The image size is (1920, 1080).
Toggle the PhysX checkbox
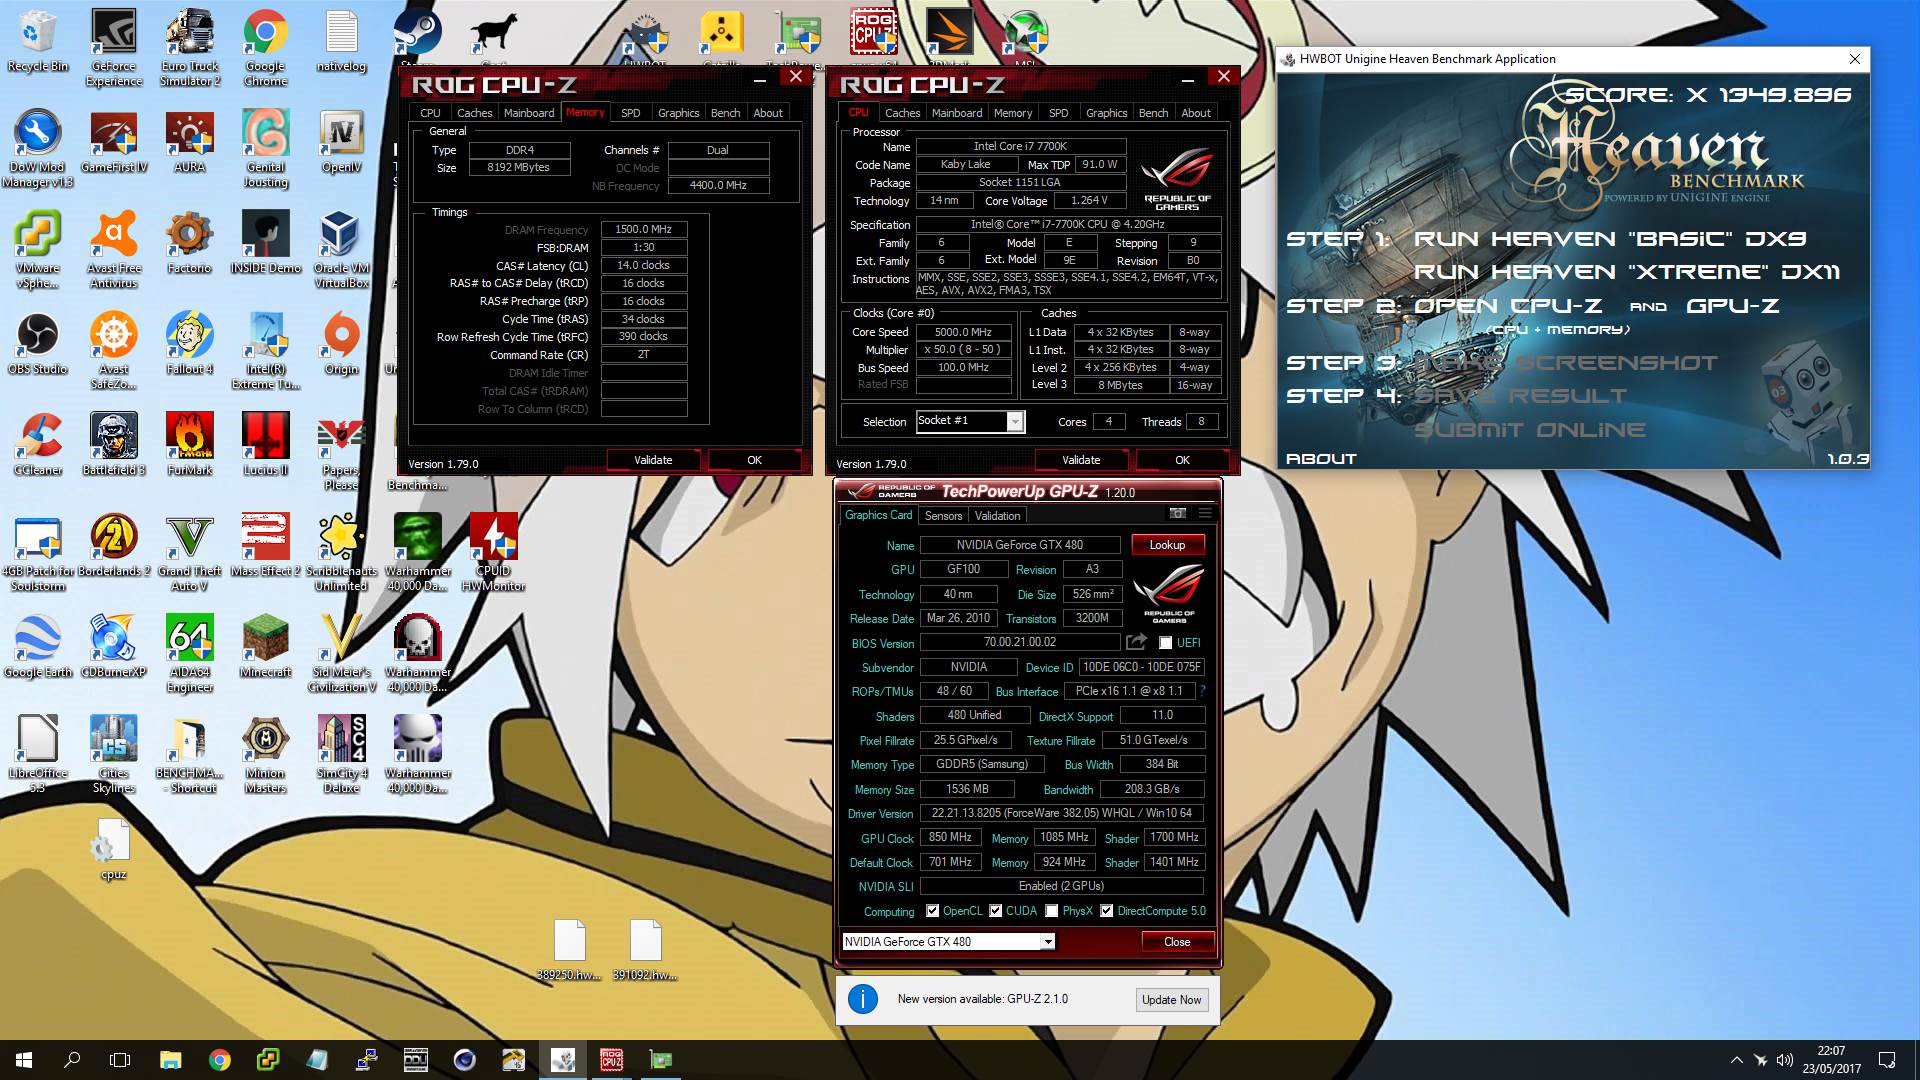(x=1051, y=911)
